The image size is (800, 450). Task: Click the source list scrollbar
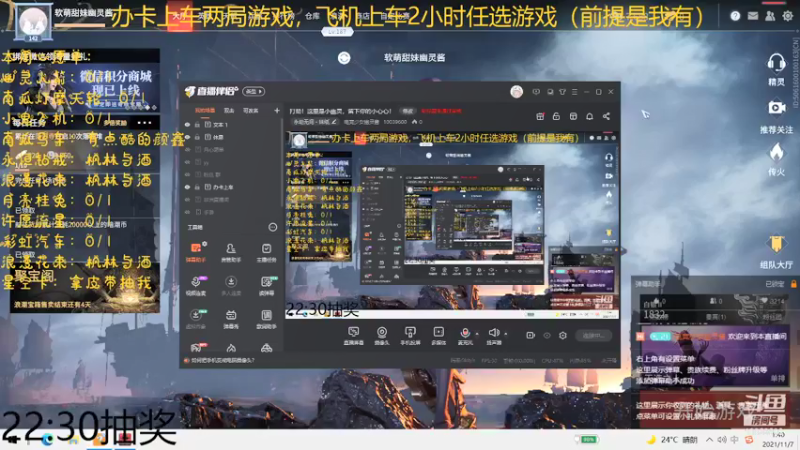(281, 162)
